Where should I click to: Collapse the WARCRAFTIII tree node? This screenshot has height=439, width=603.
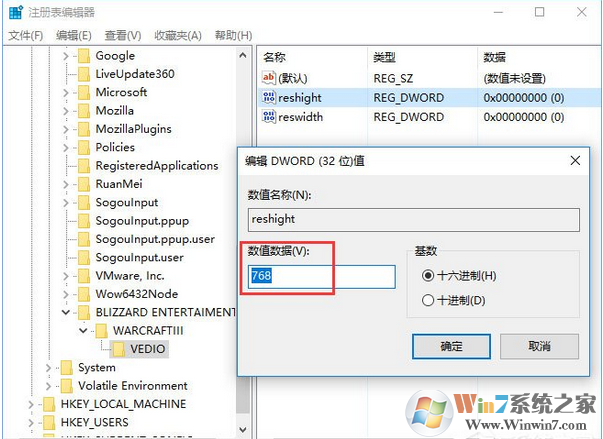coord(83,331)
